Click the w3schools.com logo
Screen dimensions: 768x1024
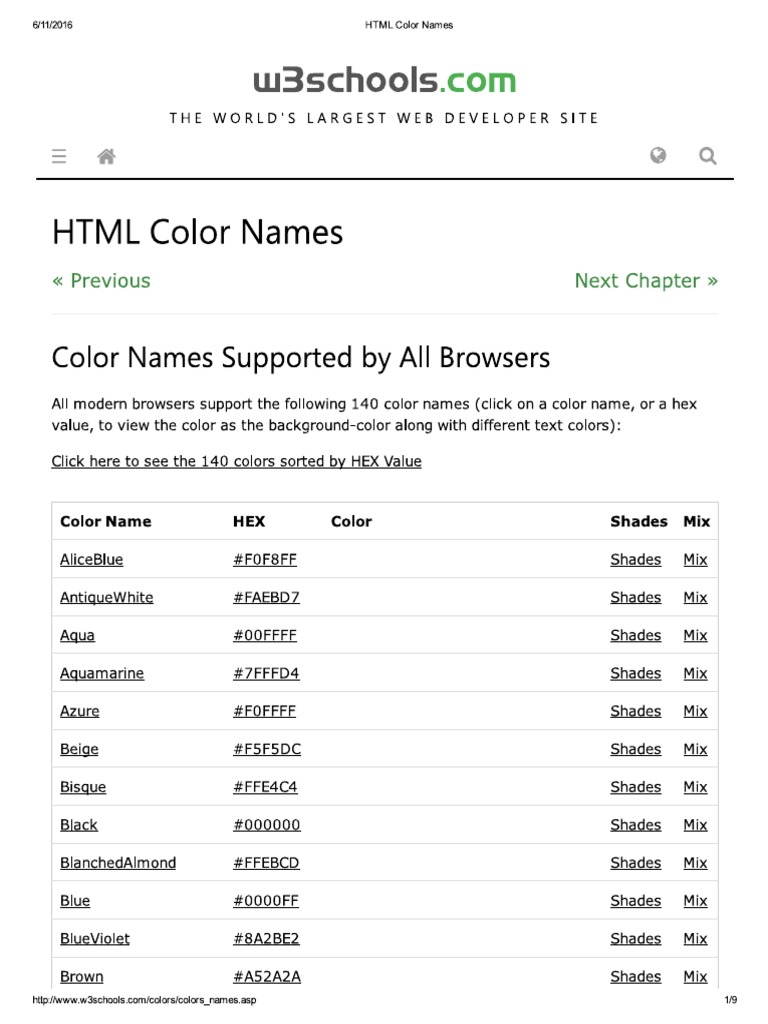384,80
